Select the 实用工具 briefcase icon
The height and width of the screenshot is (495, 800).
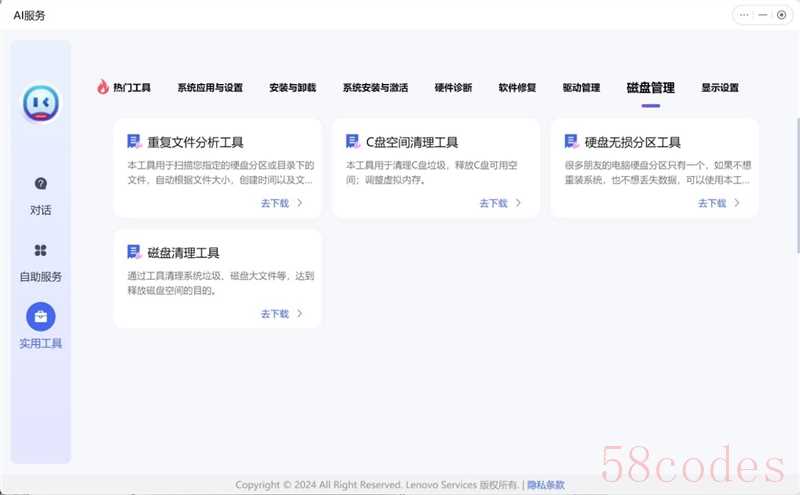[41, 317]
